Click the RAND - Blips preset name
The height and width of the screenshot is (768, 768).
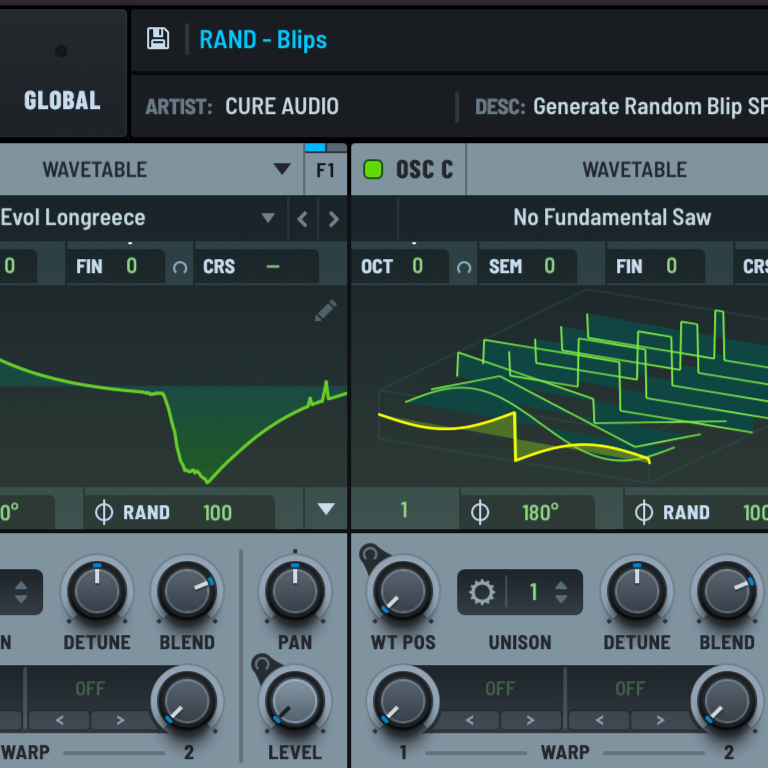tap(263, 40)
